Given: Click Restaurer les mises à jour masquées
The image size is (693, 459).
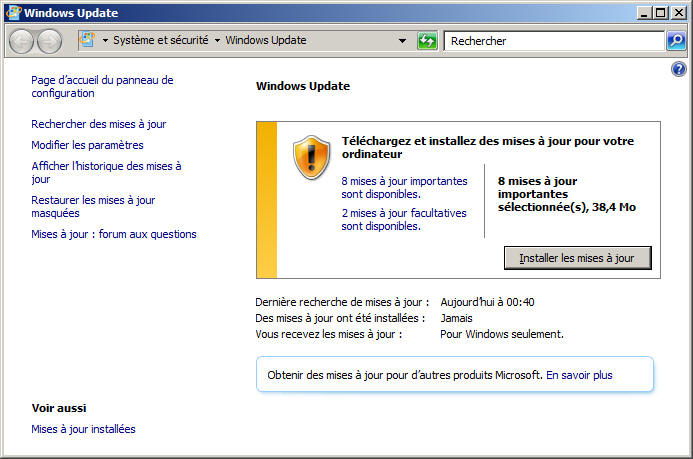Looking at the screenshot, I should click(93, 206).
